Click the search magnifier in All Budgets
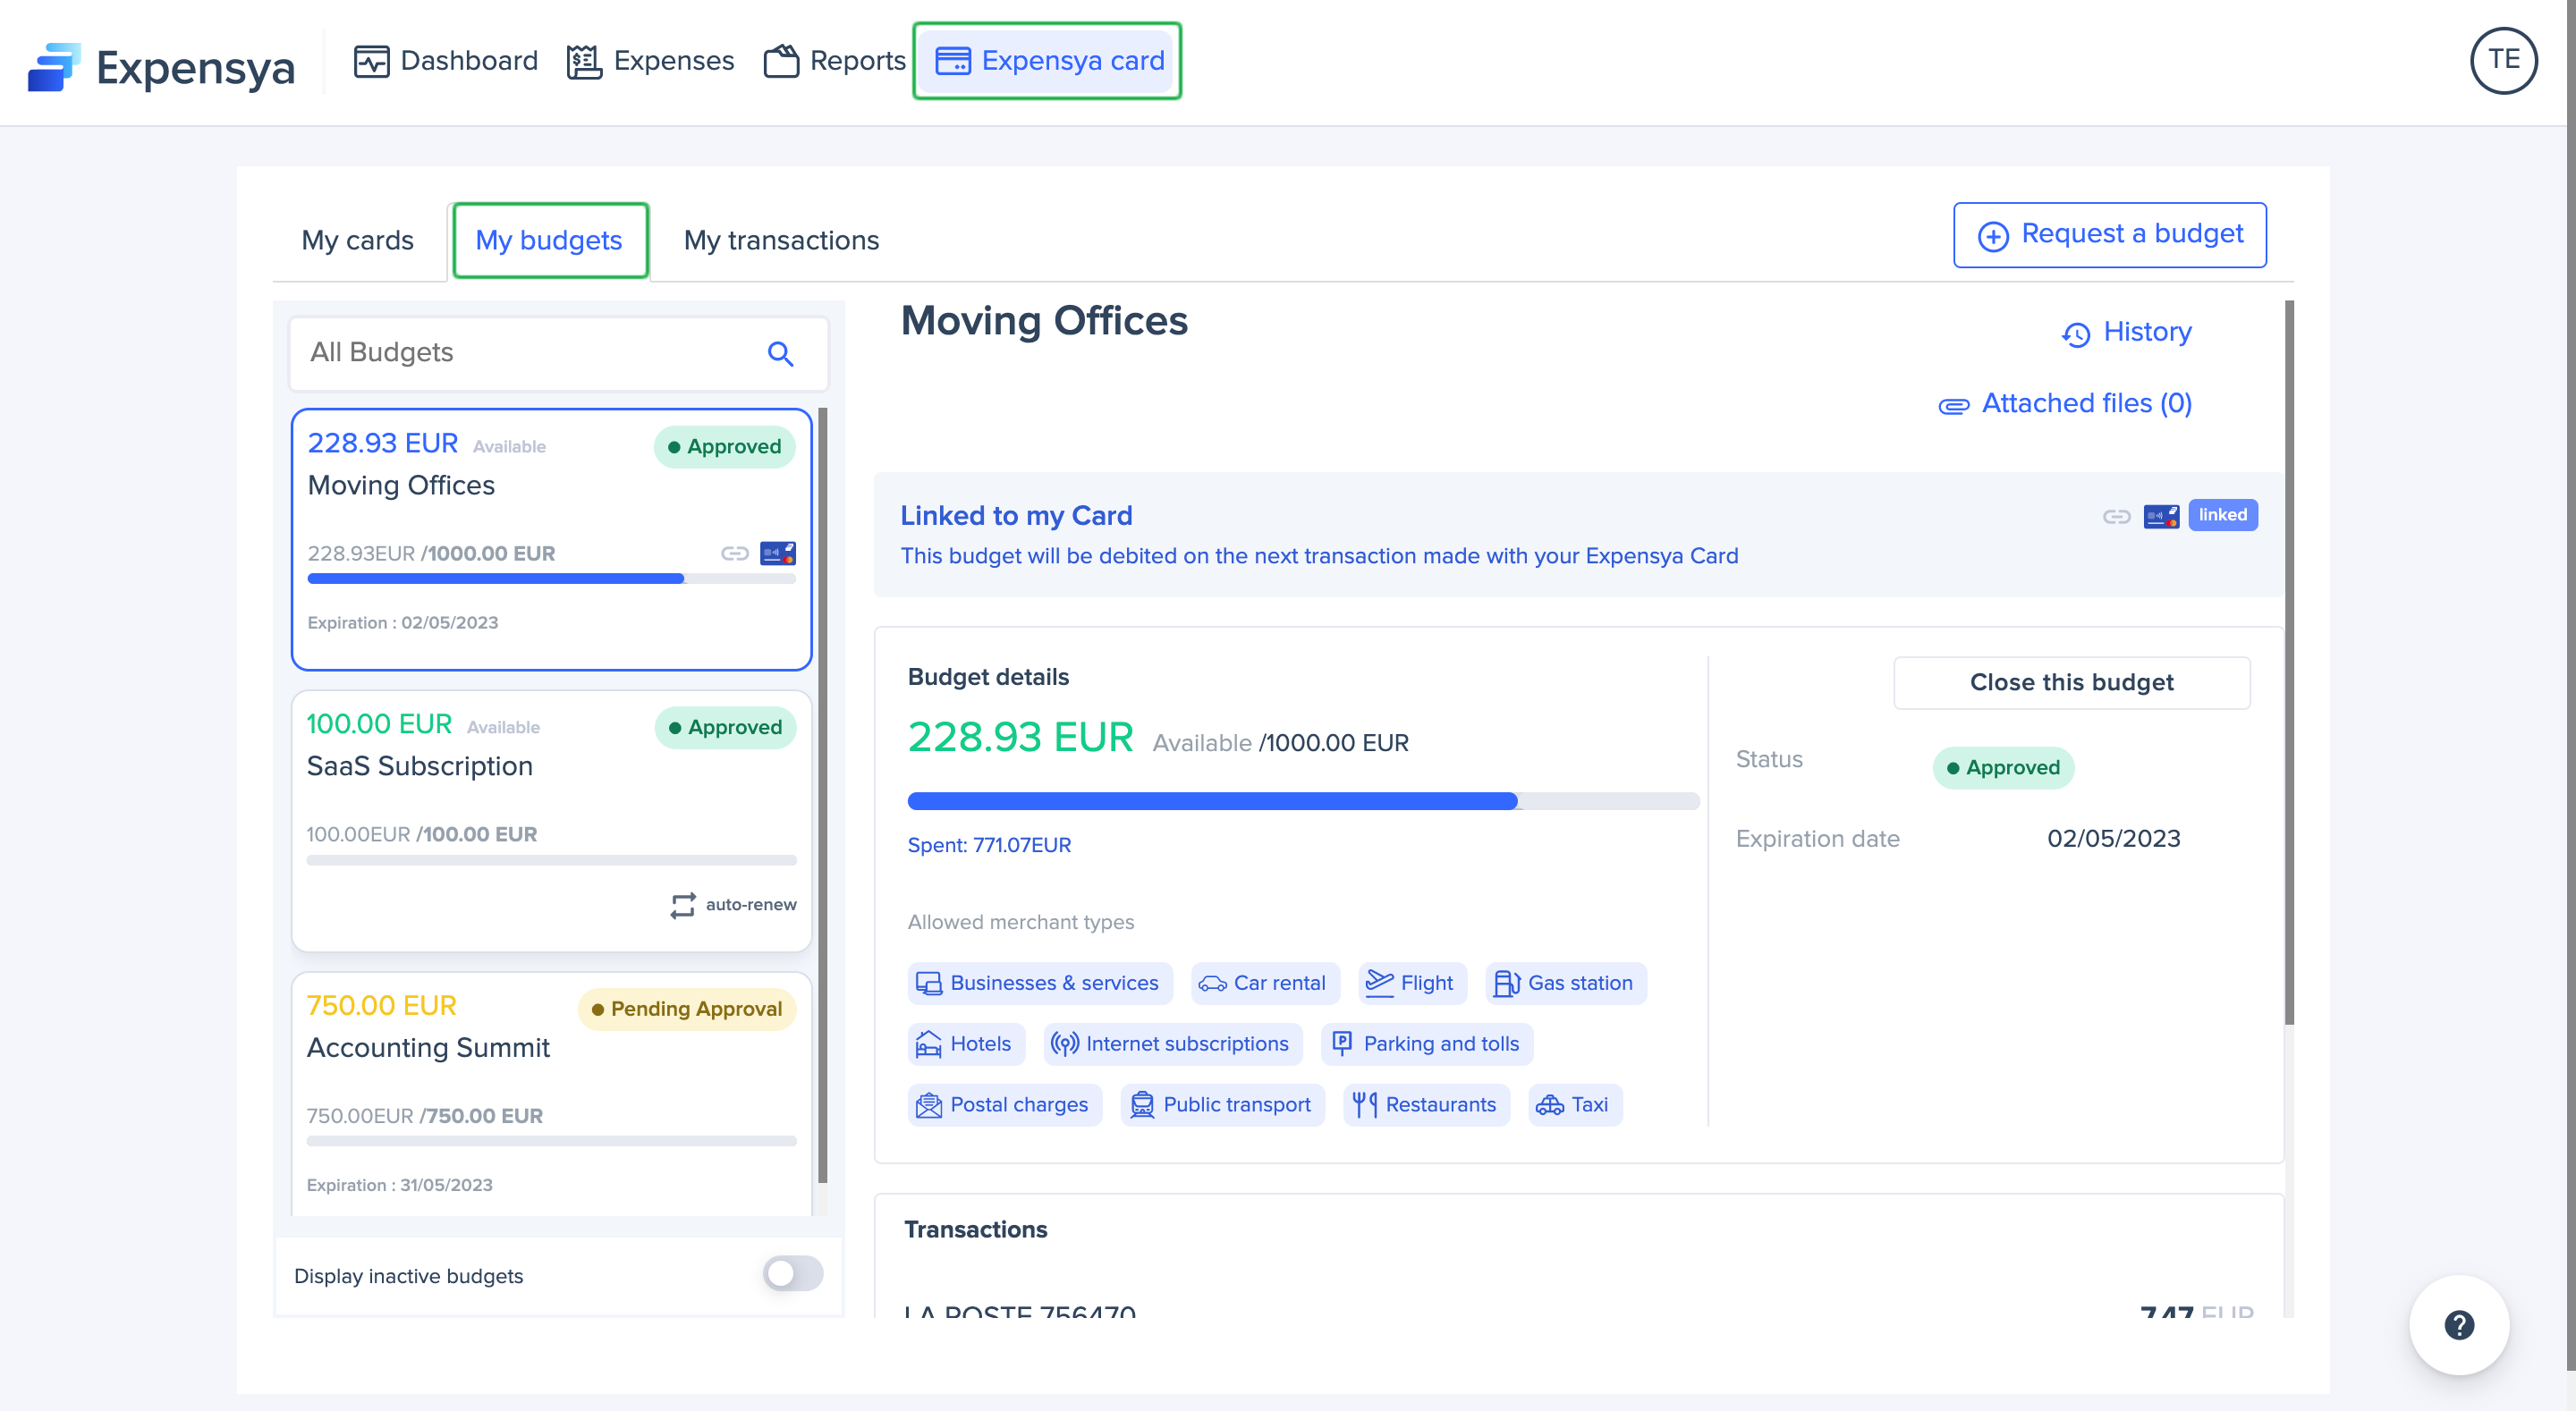The height and width of the screenshot is (1411, 2576). click(780, 353)
